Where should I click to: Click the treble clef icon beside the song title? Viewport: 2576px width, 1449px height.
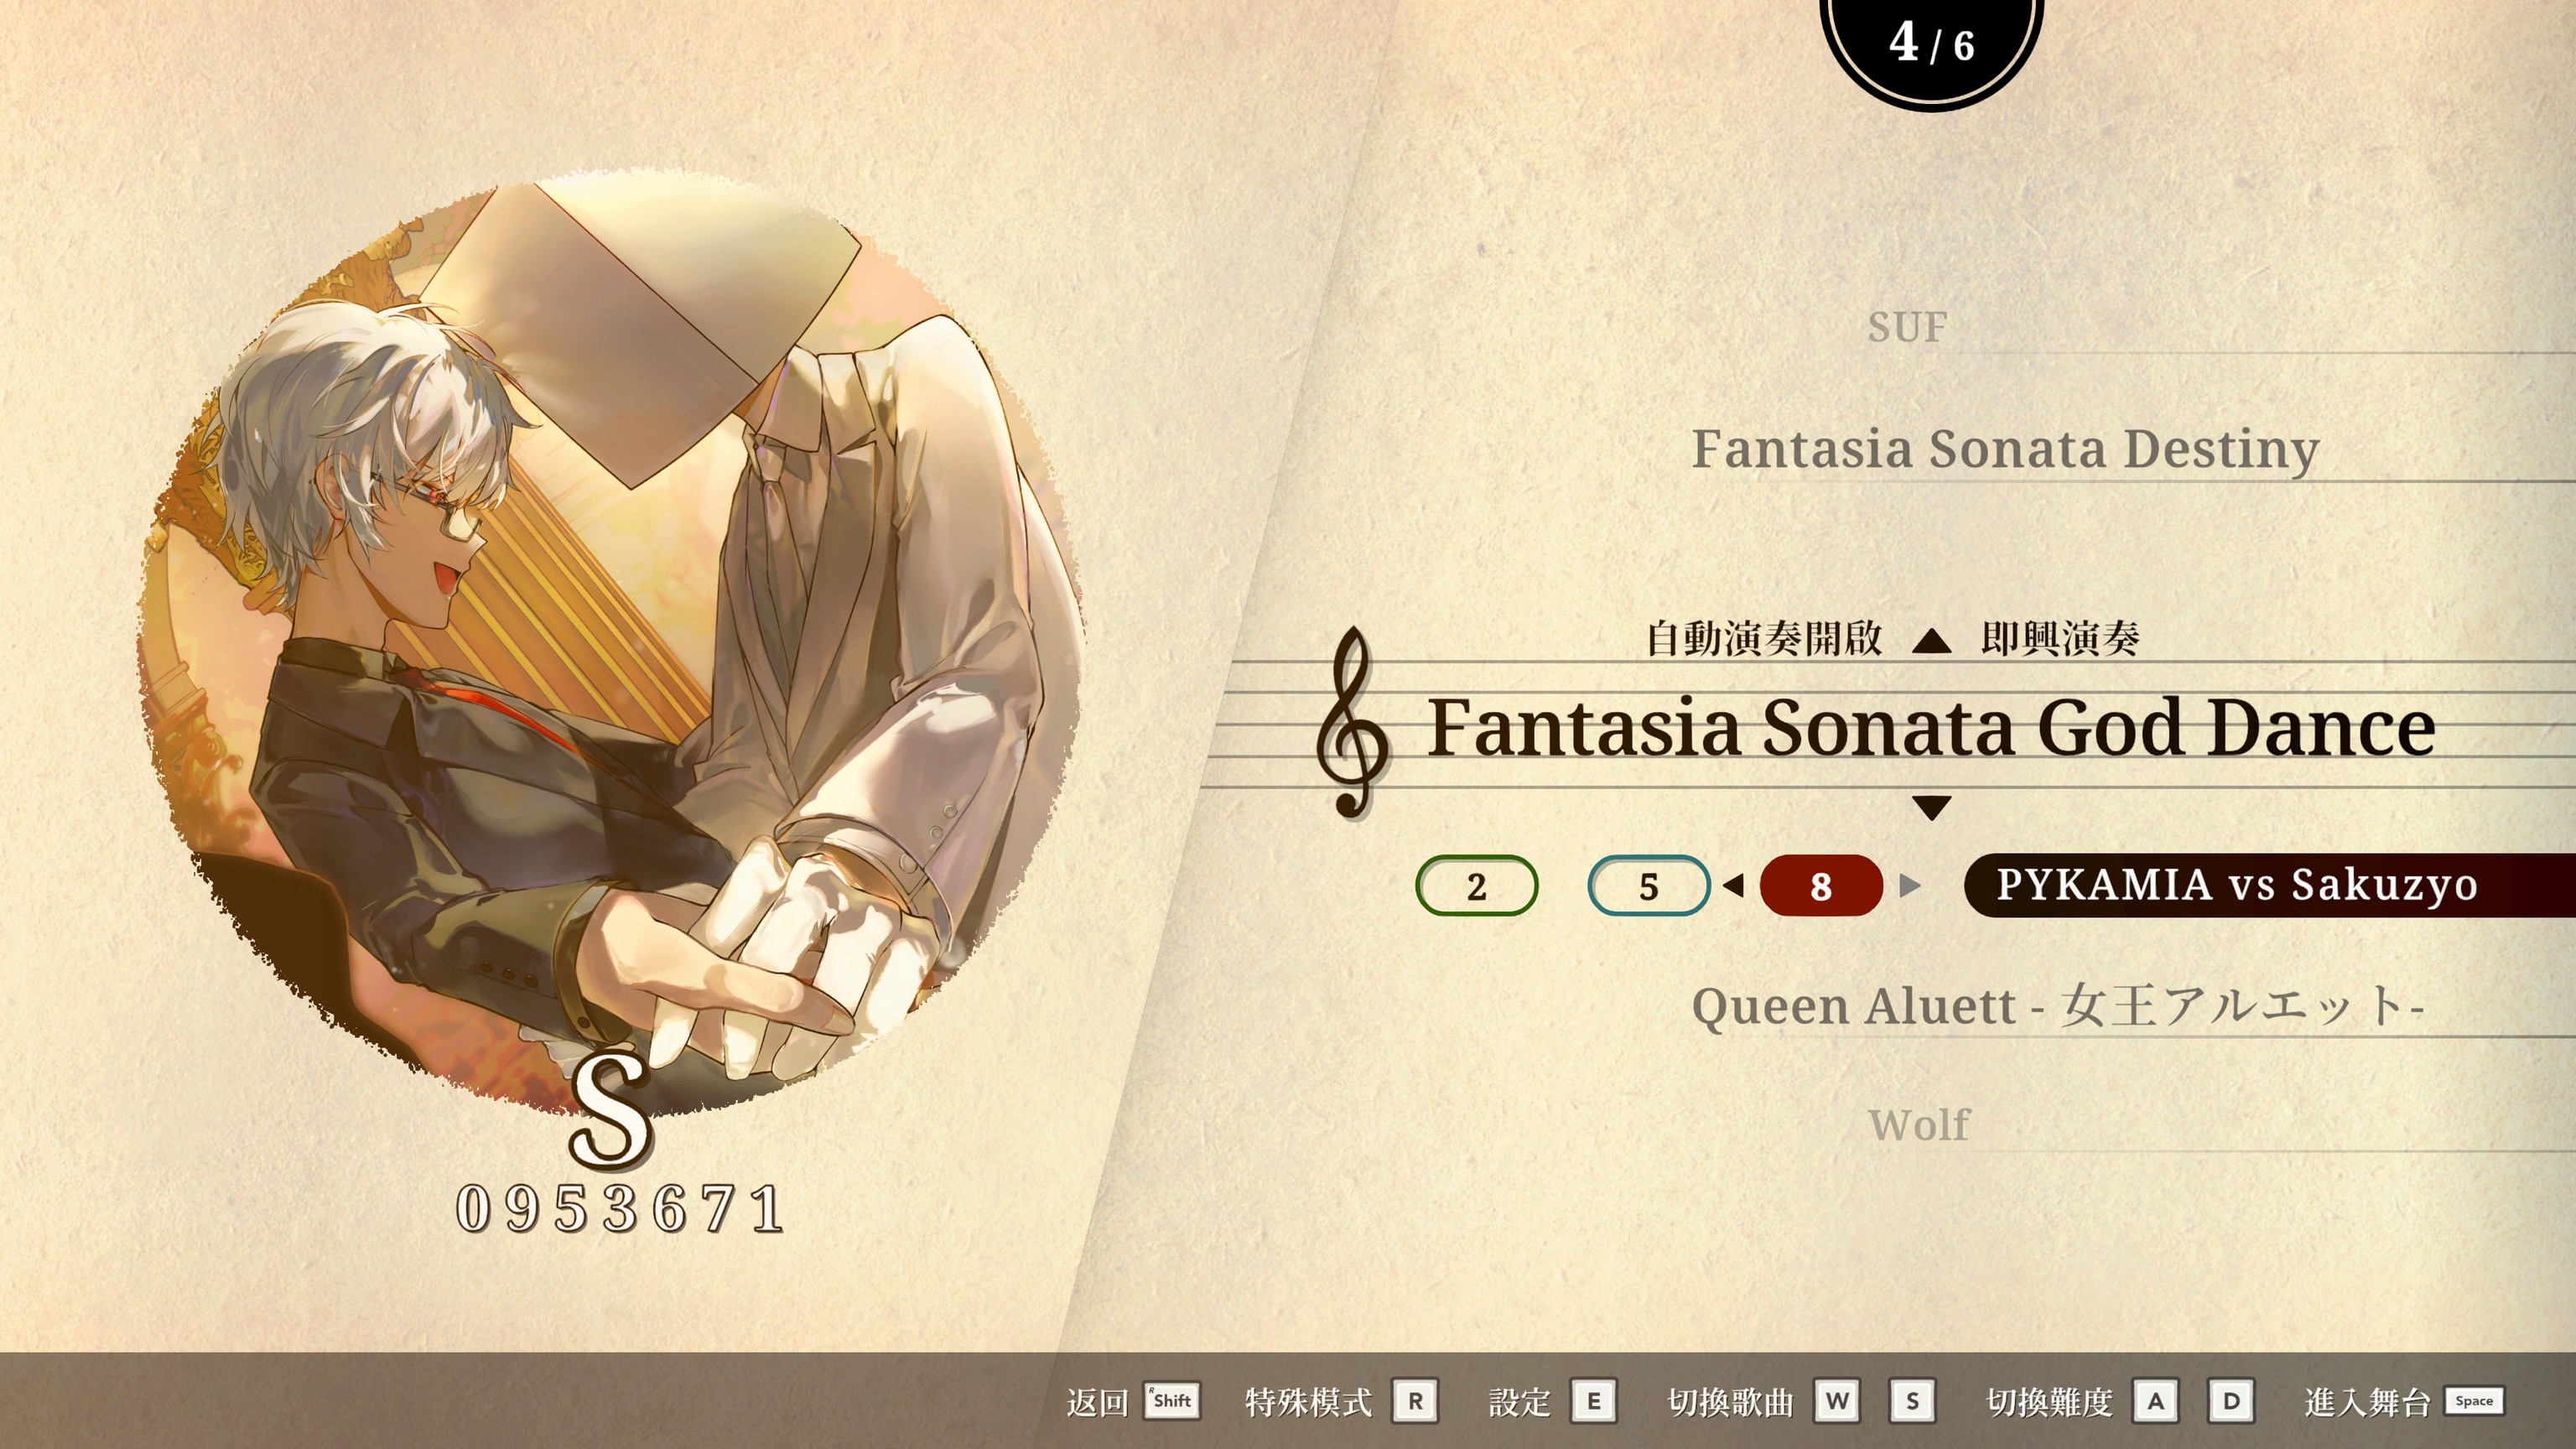[x=1352, y=722]
